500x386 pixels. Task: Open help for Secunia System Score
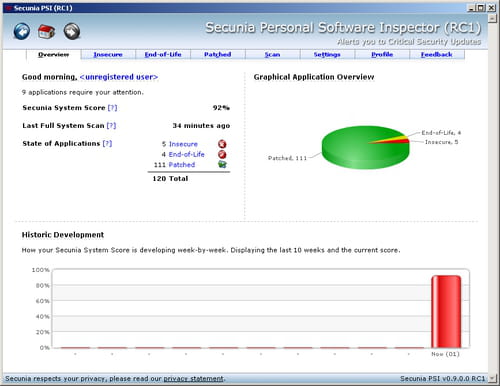[x=112, y=108]
